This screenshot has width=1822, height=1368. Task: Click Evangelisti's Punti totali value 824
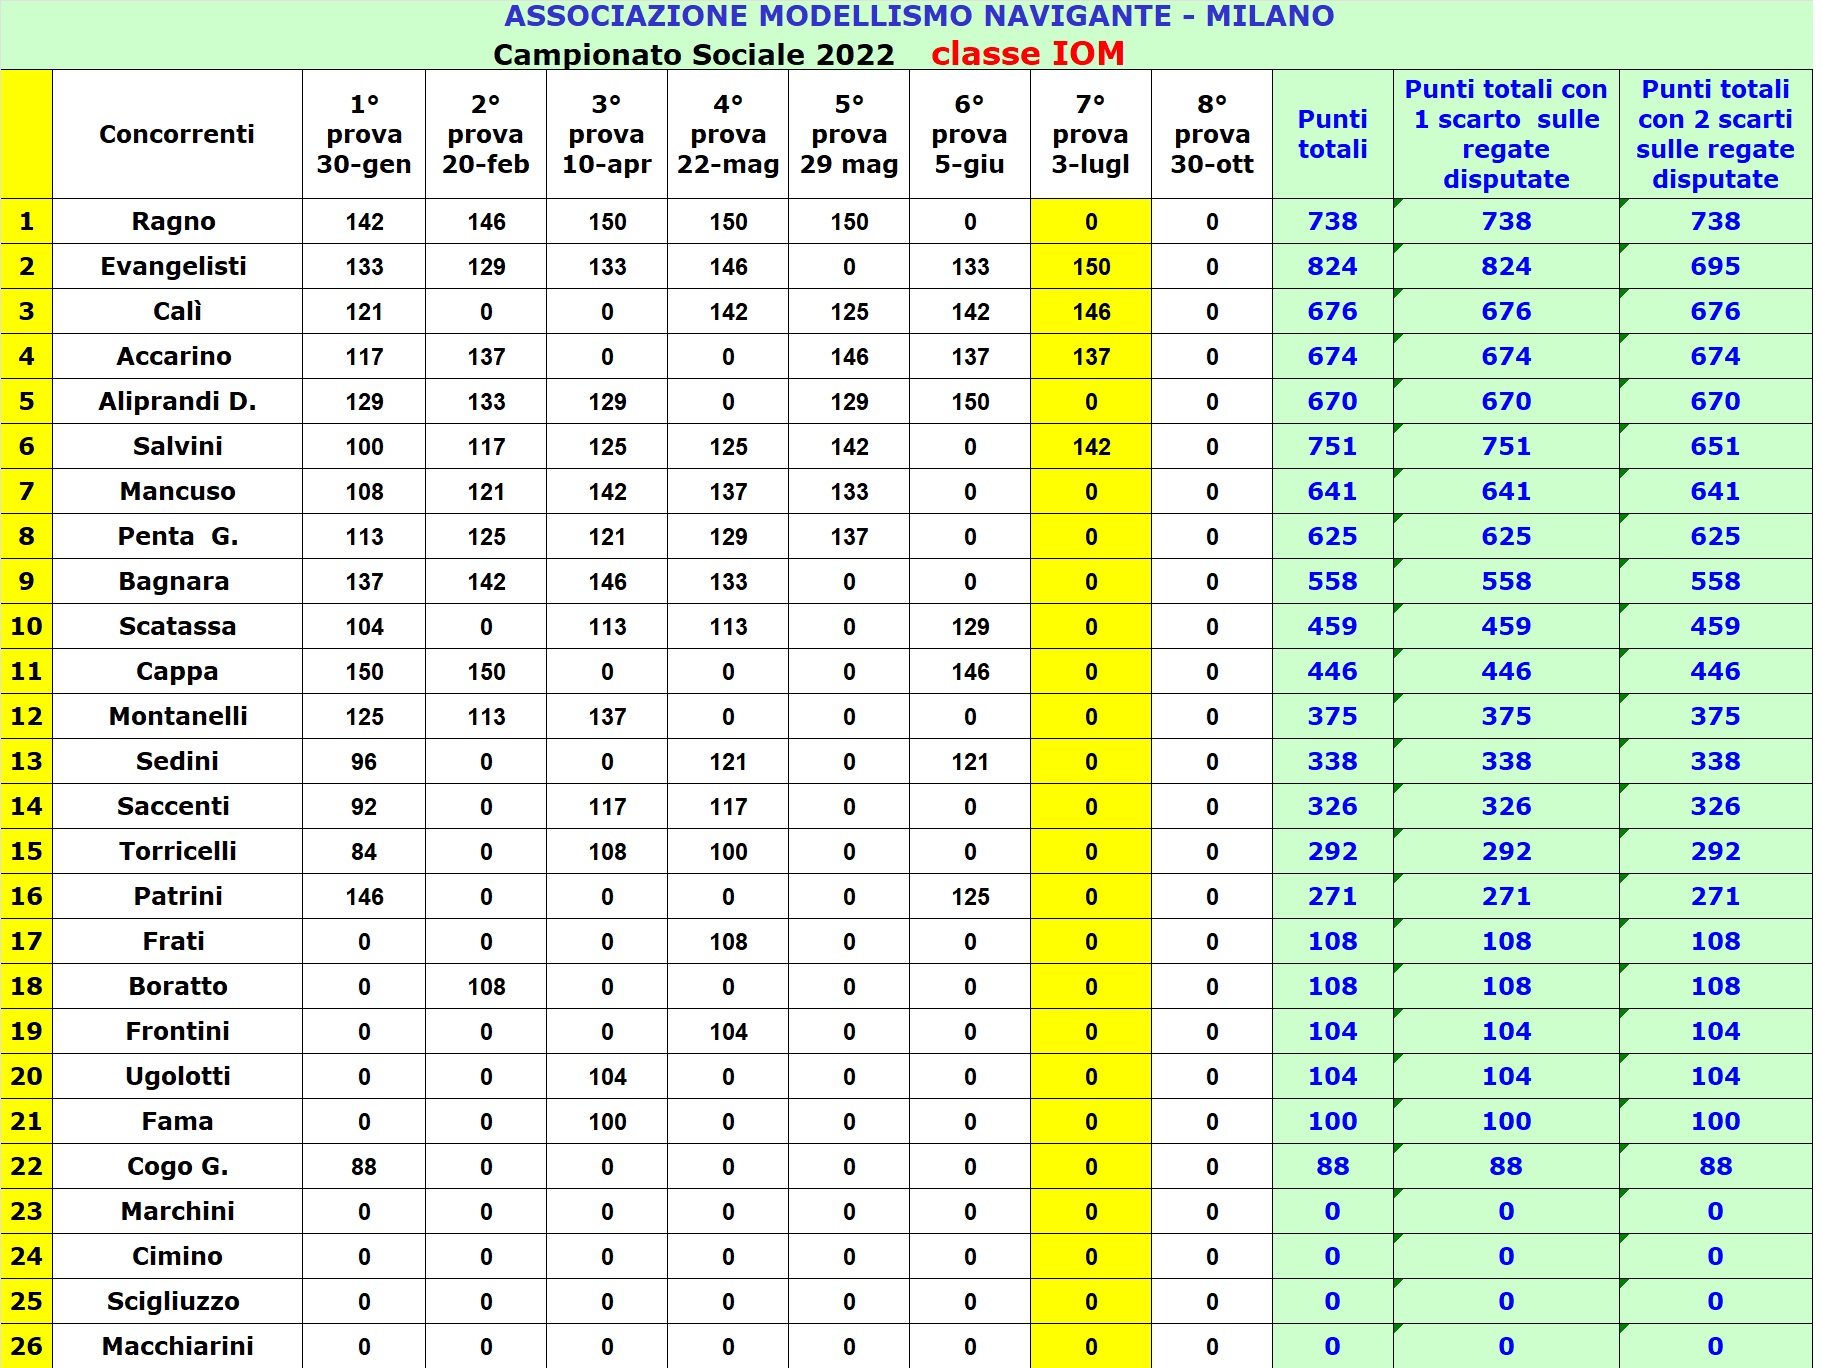1333,267
